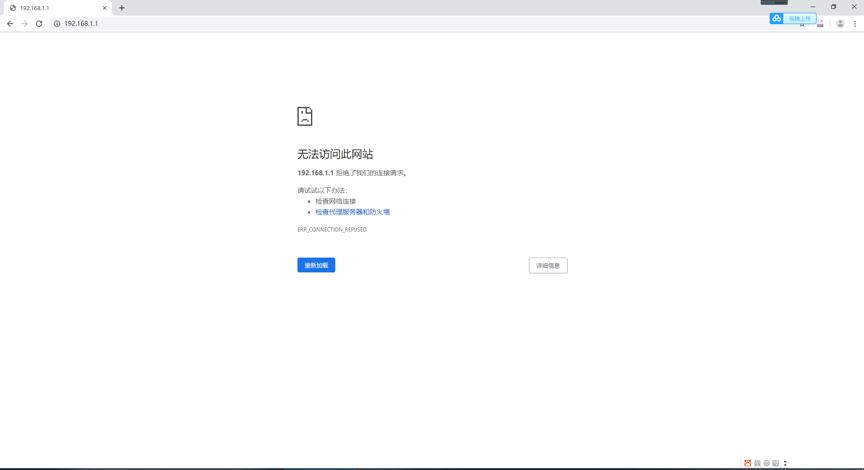Open the details button on error page
Screen dimensions: 864x470
coord(548,266)
